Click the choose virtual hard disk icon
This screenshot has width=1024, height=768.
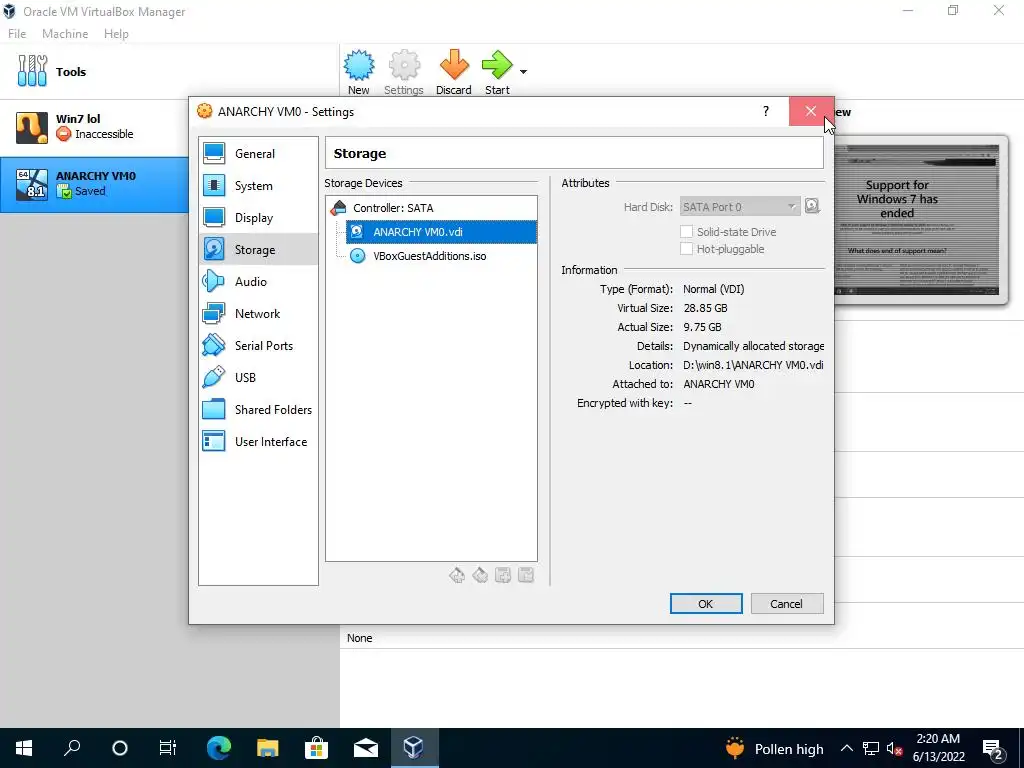coord(812,206)
